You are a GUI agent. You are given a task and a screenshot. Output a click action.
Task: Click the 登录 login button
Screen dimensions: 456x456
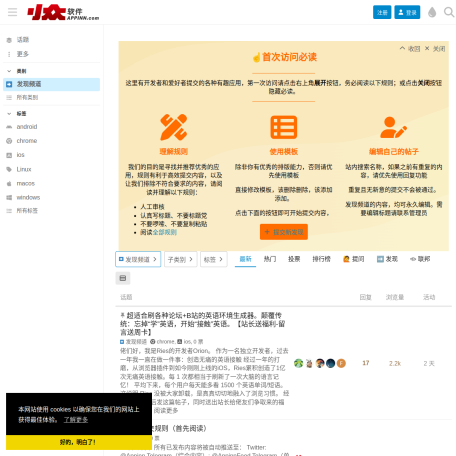407,12
